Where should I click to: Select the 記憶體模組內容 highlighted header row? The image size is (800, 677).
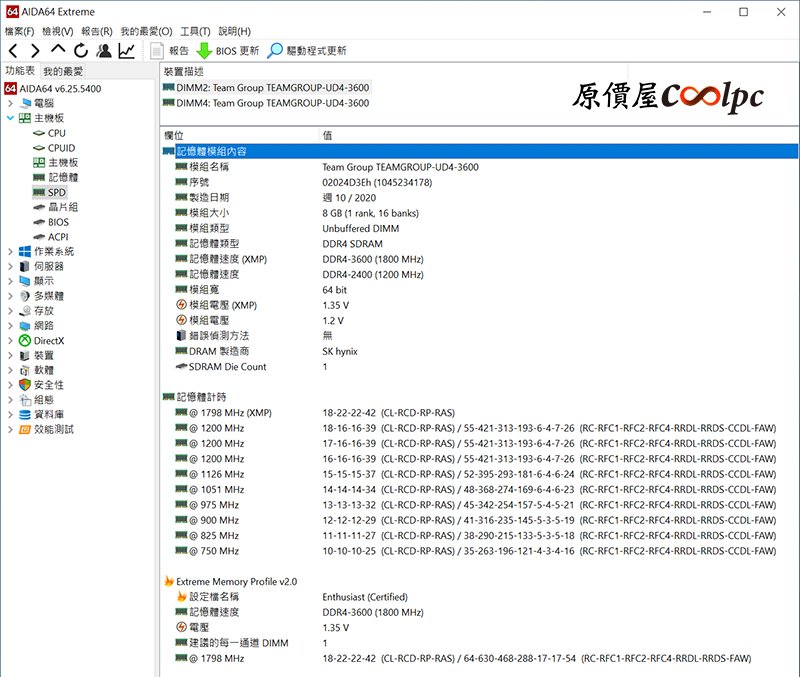(480, 151)
